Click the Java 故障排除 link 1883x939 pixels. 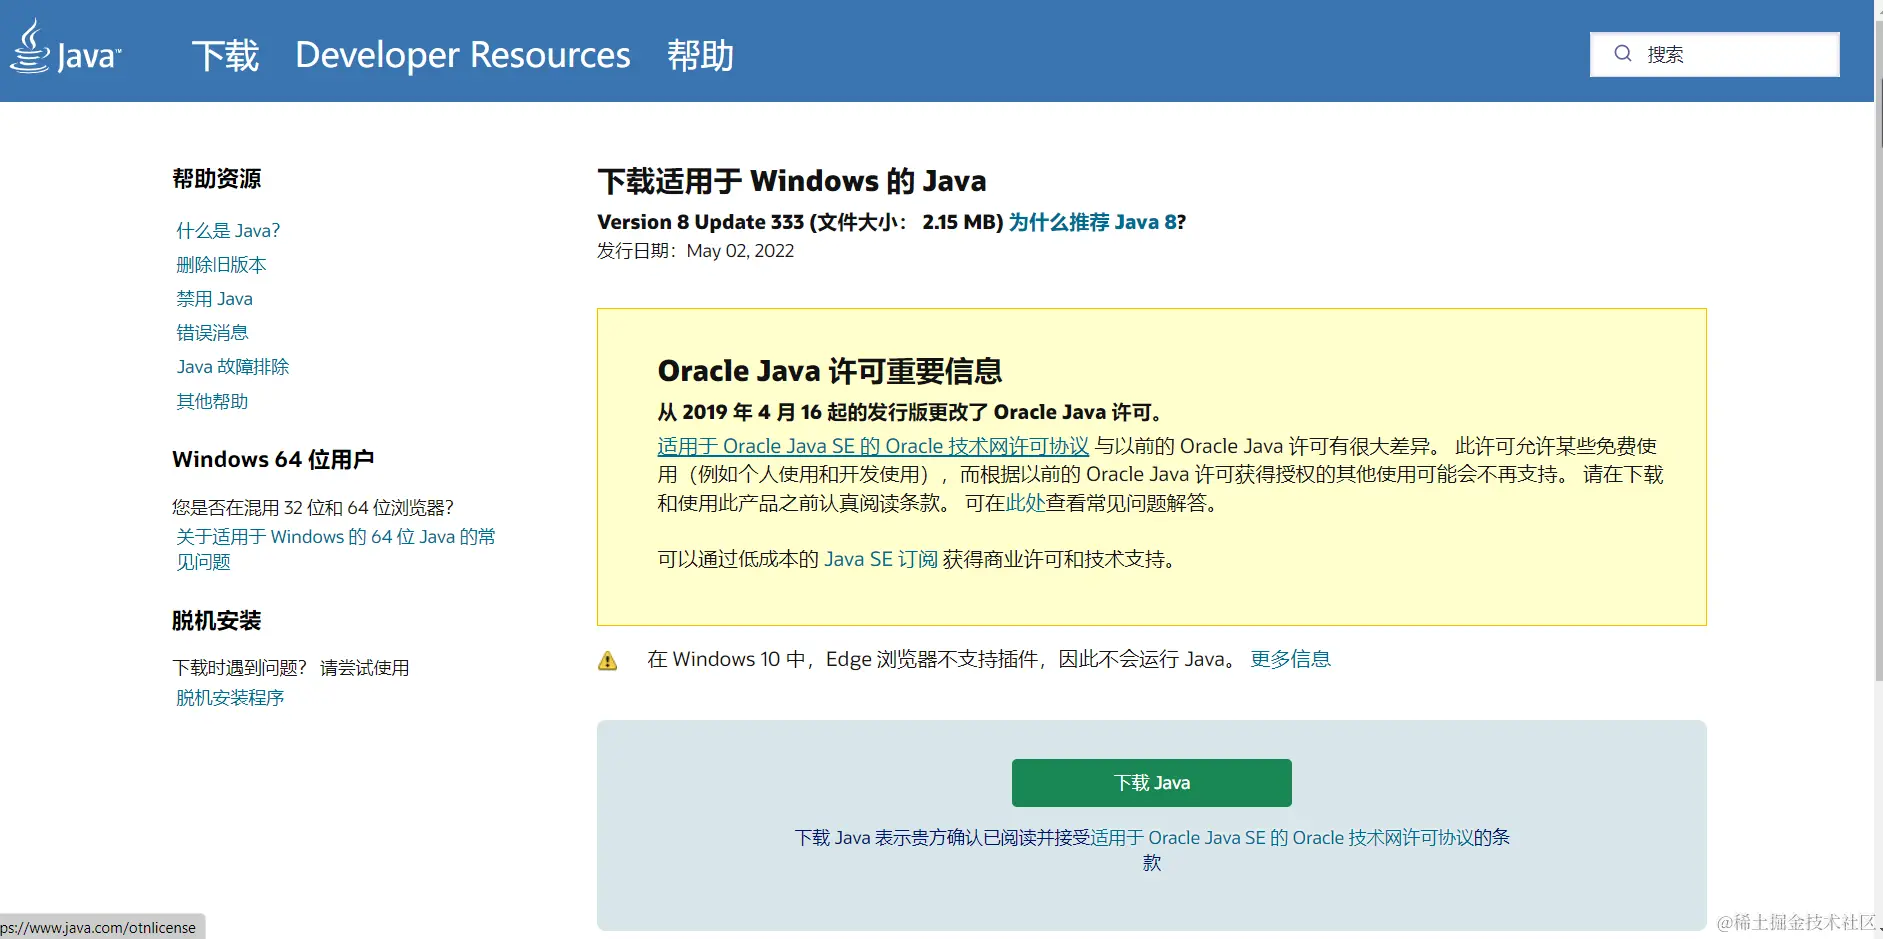coord(233,367)
